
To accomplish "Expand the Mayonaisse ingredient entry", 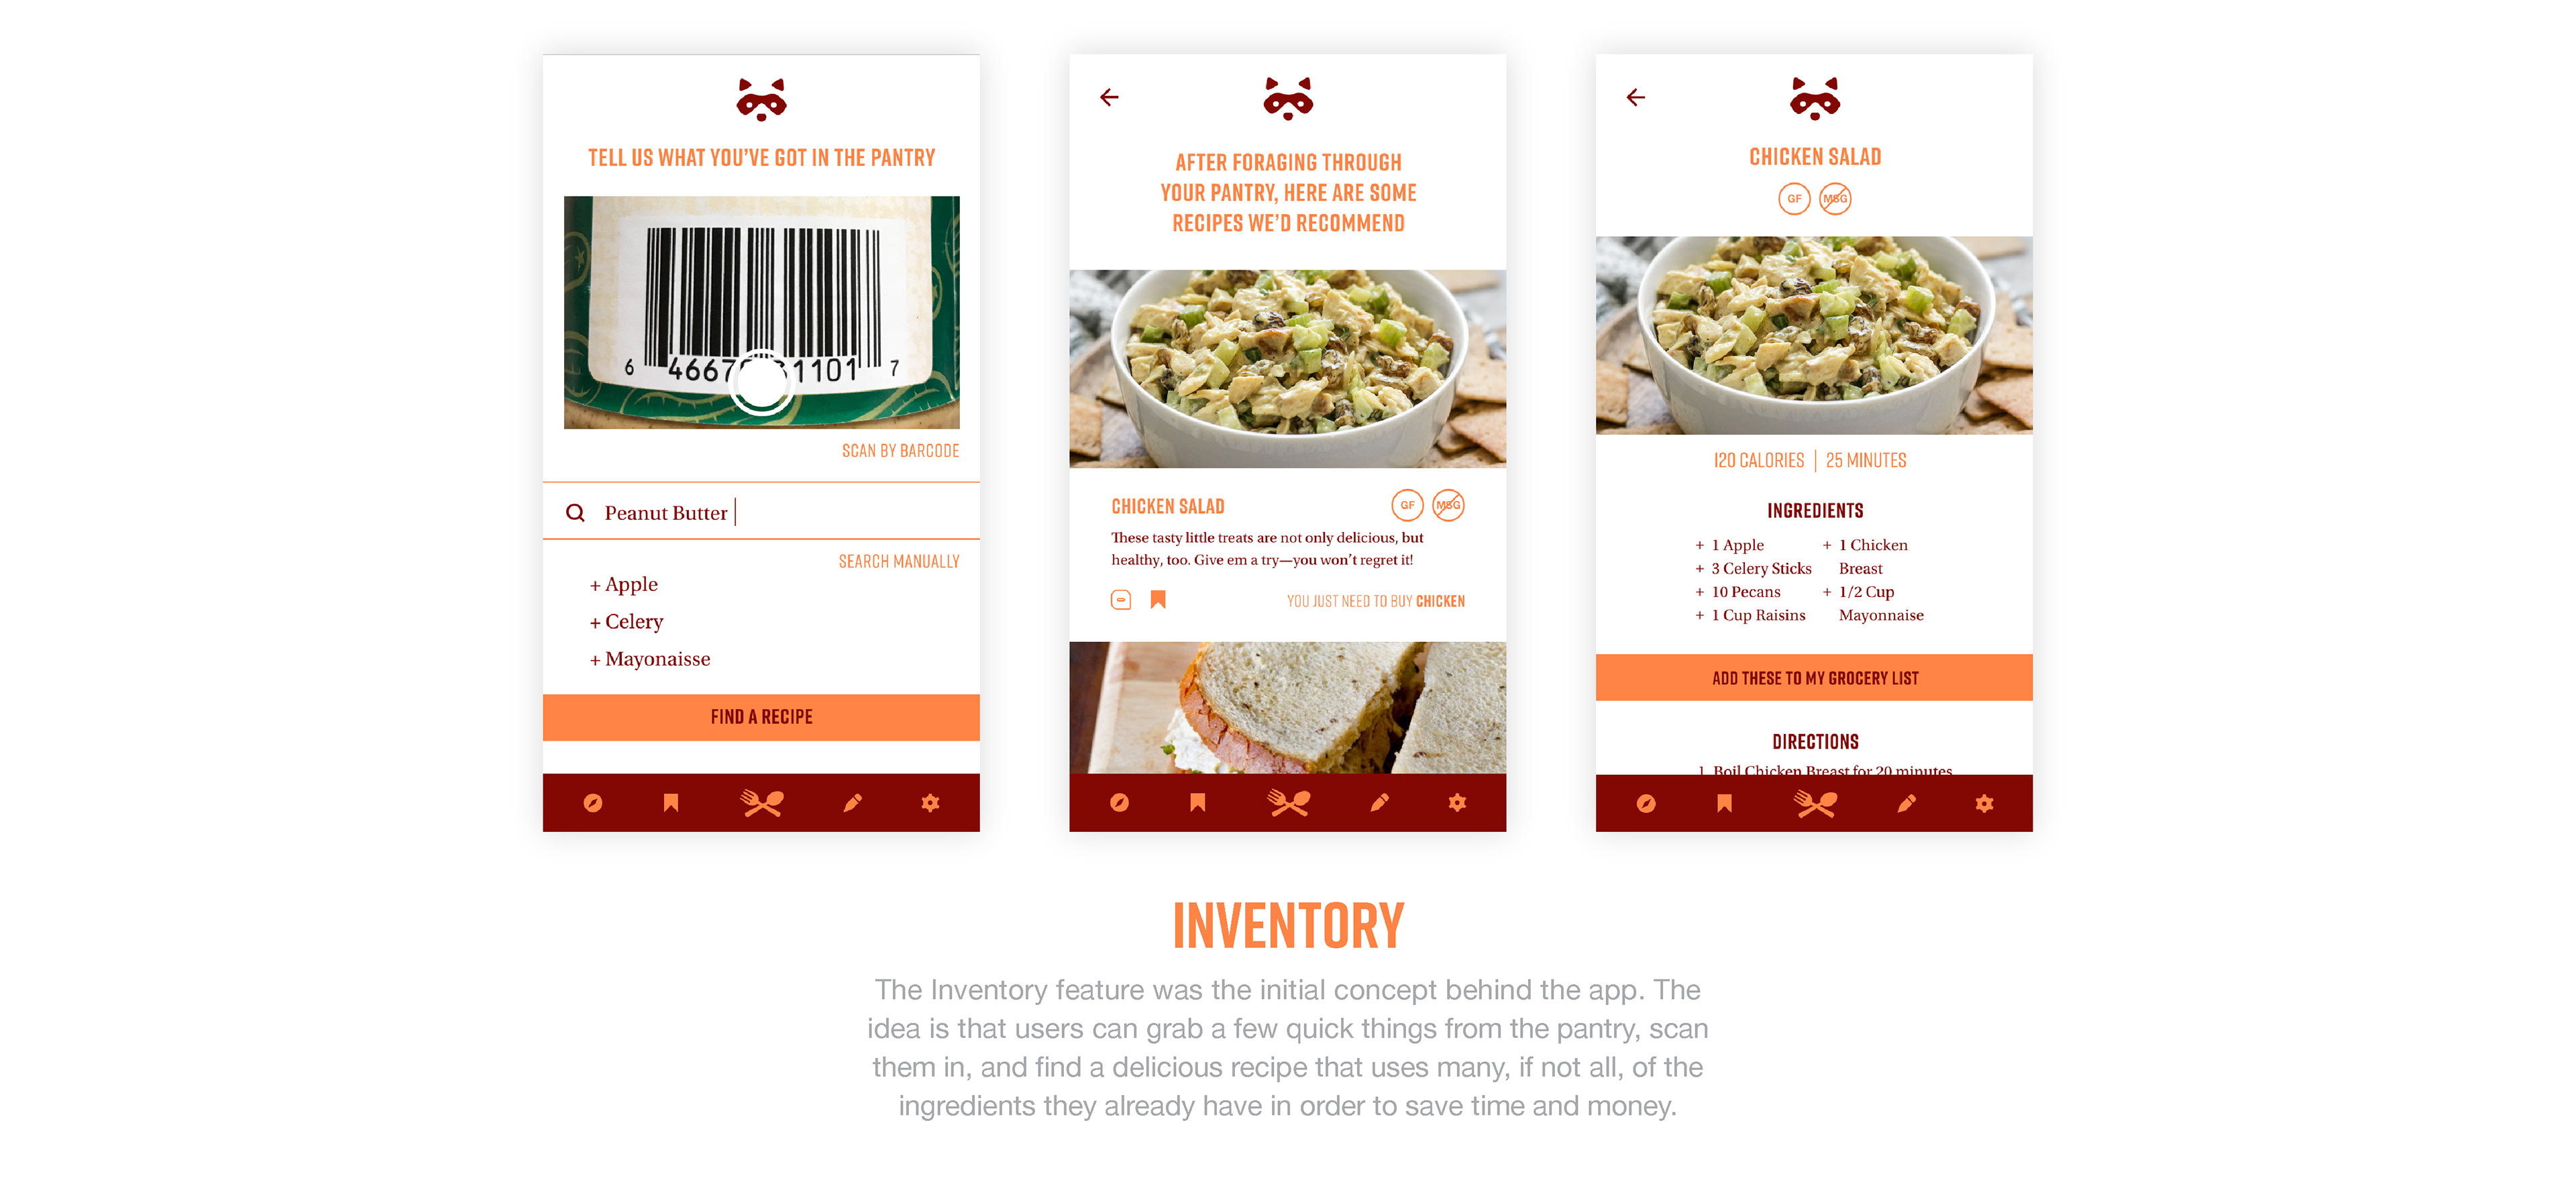I will click(x=650, y=660).
